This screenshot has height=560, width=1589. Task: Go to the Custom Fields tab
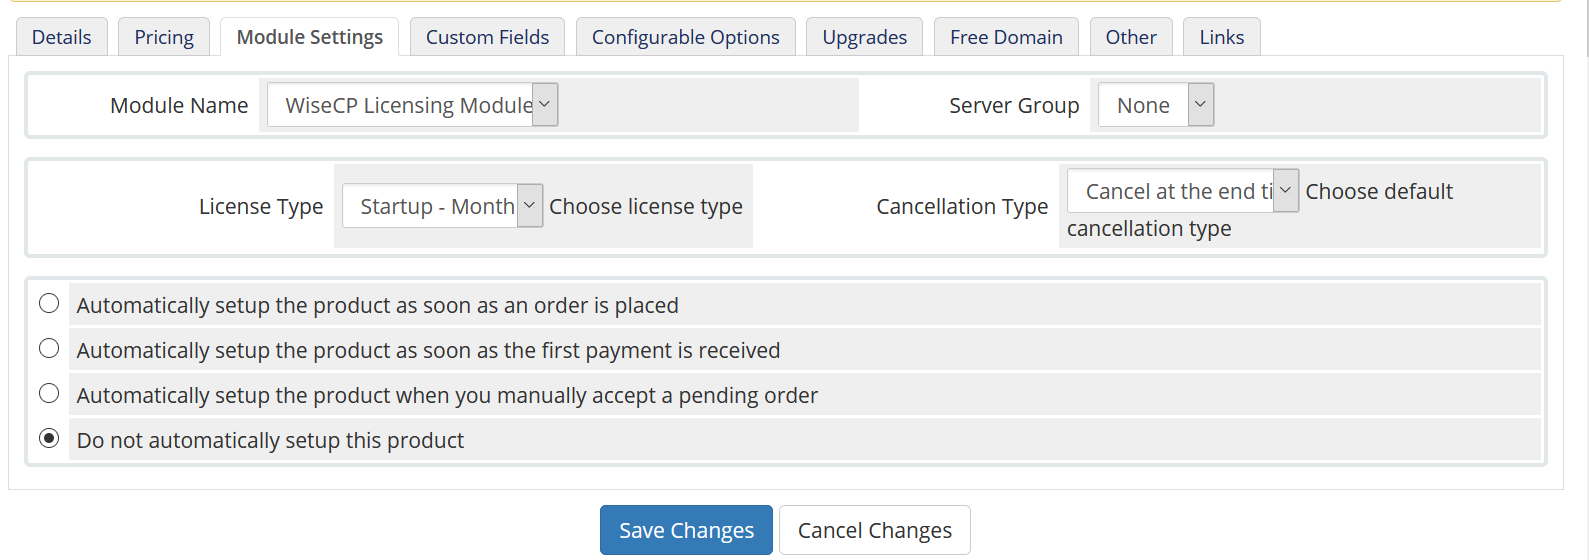[487, 37]
